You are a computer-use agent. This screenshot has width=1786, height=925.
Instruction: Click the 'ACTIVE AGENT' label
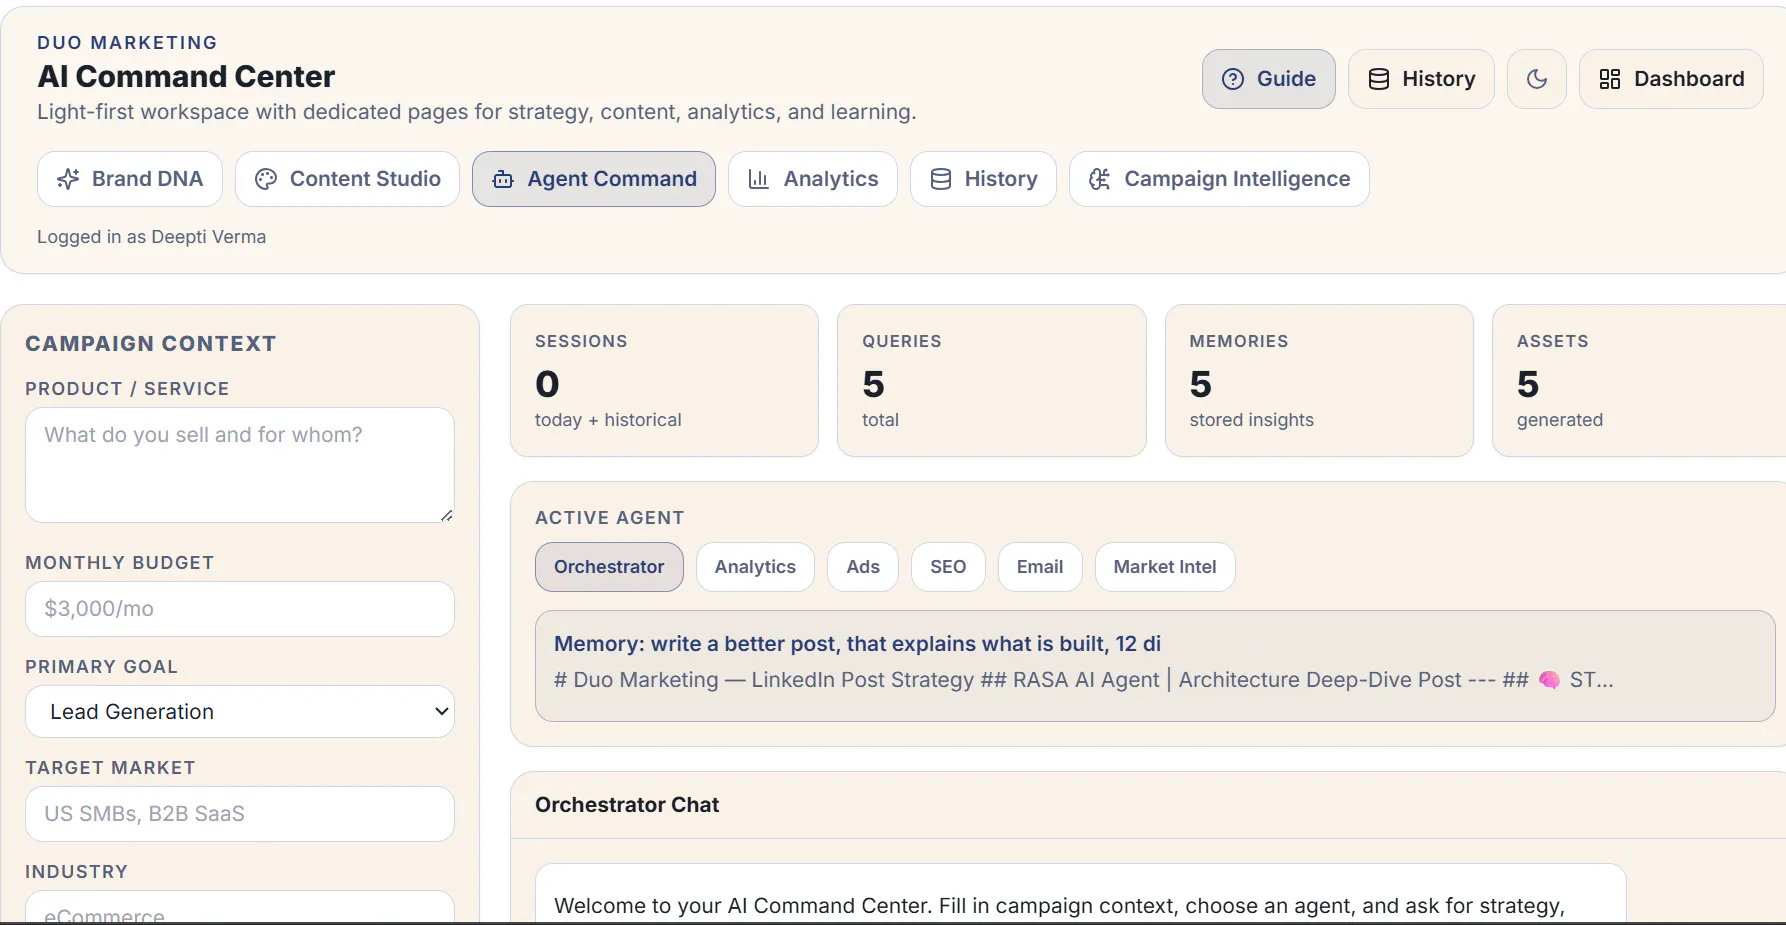coord(610,518)
